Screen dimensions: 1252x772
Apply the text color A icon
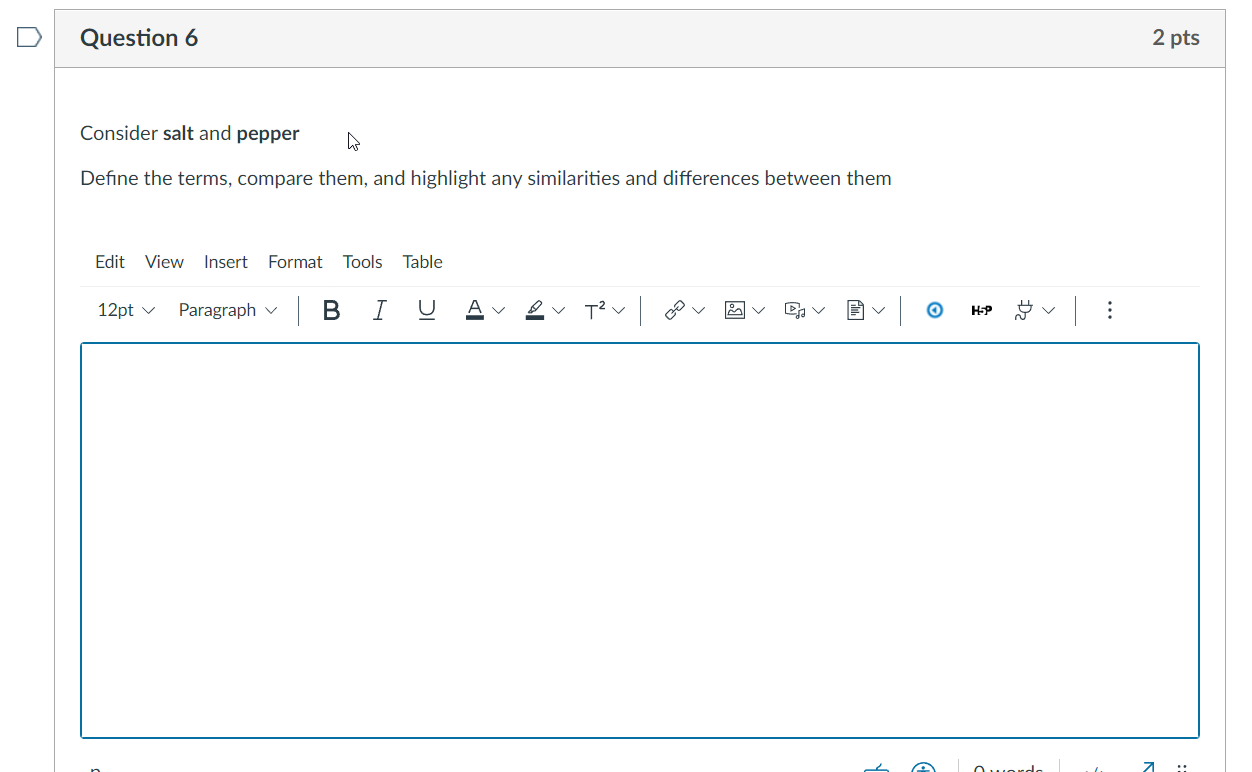click(475, 311)
